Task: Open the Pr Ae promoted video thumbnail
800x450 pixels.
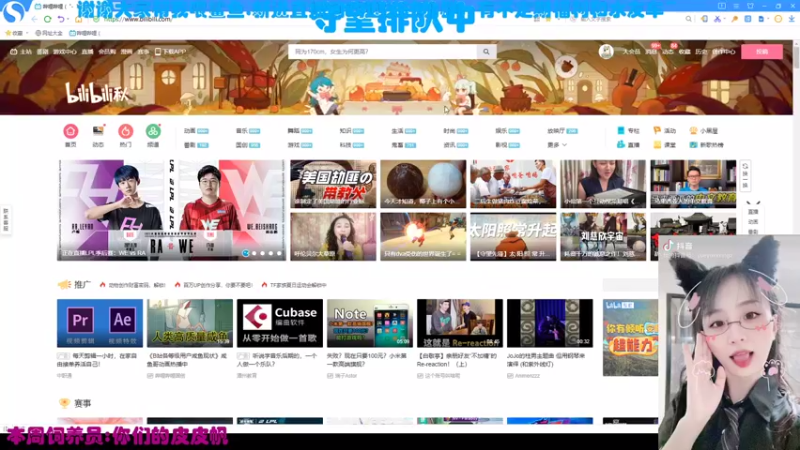Action: coord(100,323)
